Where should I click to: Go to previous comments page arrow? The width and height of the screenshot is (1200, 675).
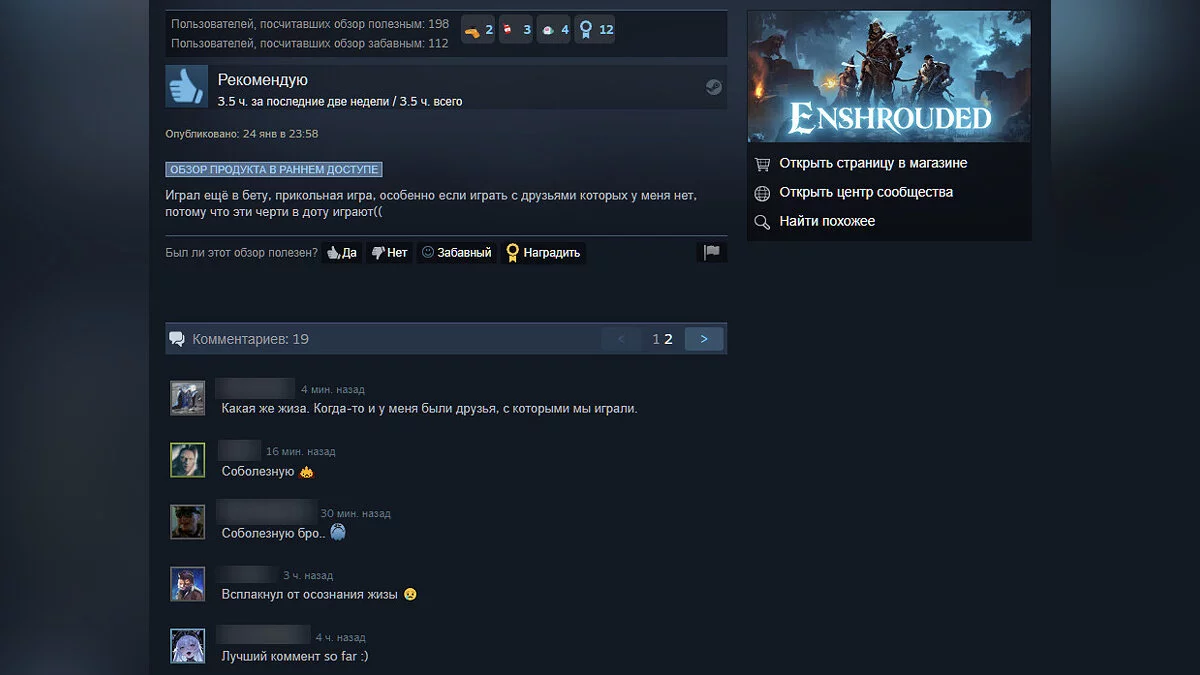pos(621,339)
